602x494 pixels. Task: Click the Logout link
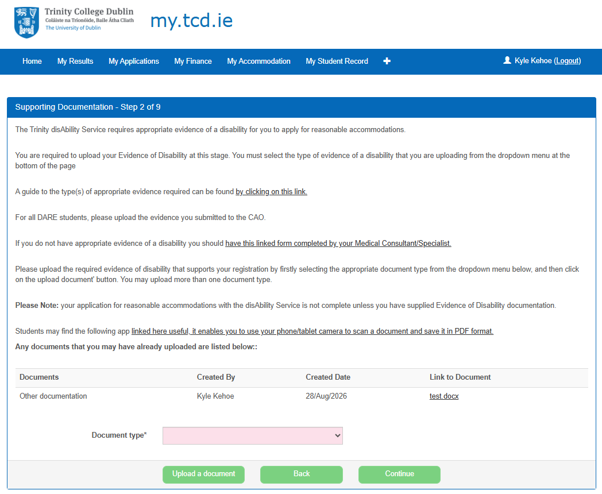pos(567,61)
